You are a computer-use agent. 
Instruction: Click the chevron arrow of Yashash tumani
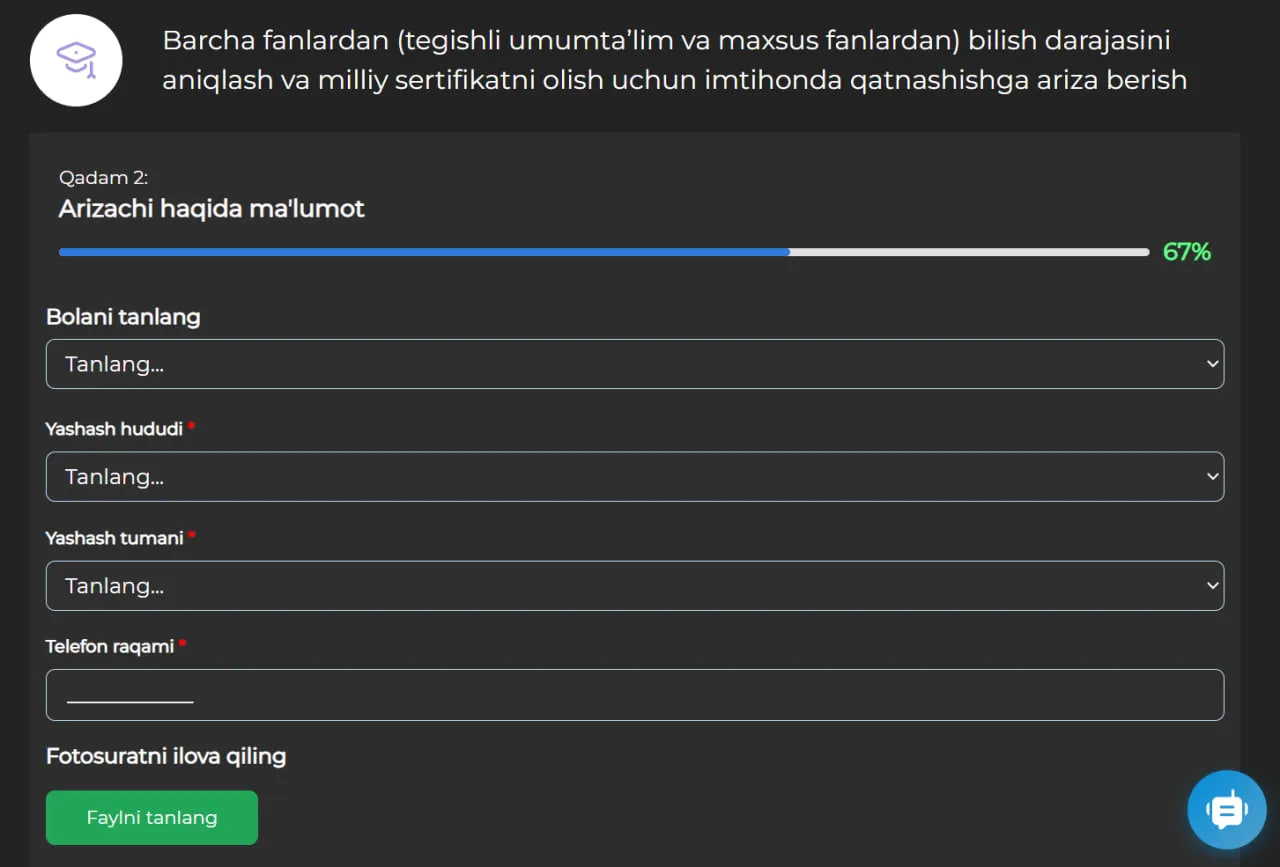point(1212,586)
